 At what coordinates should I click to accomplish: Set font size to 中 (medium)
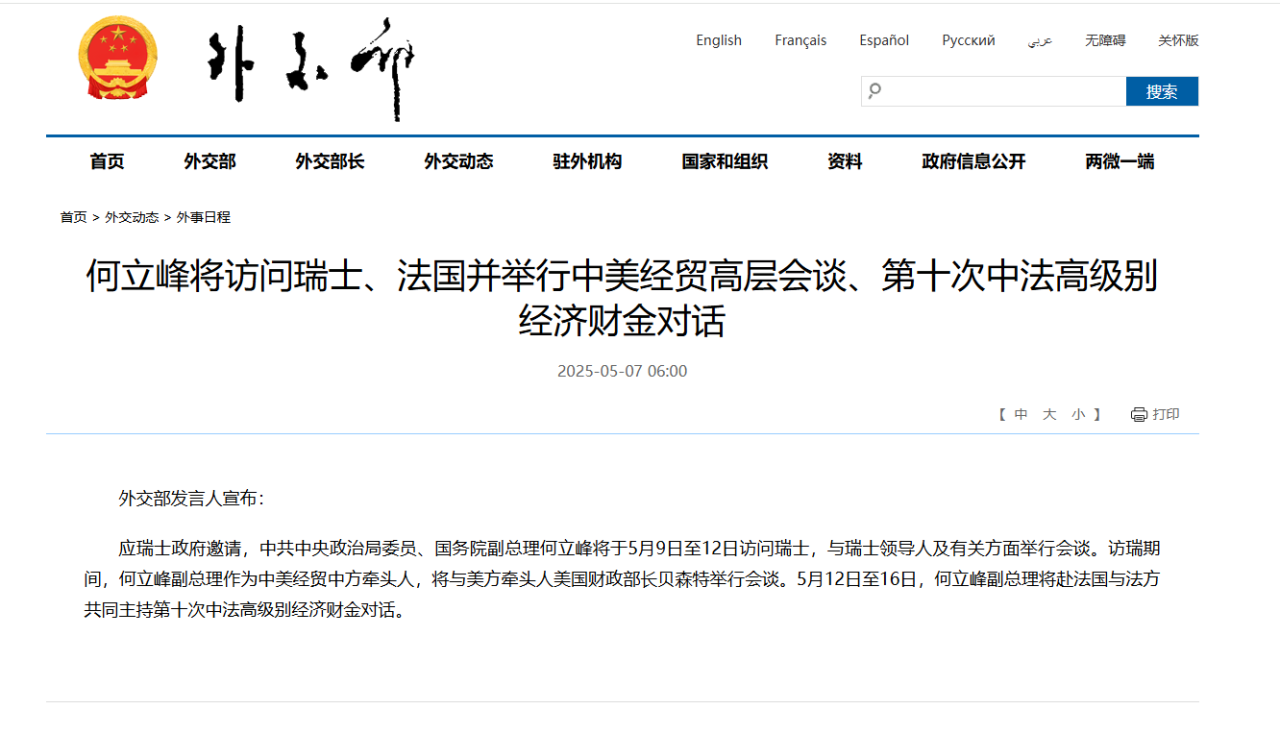1021,414
